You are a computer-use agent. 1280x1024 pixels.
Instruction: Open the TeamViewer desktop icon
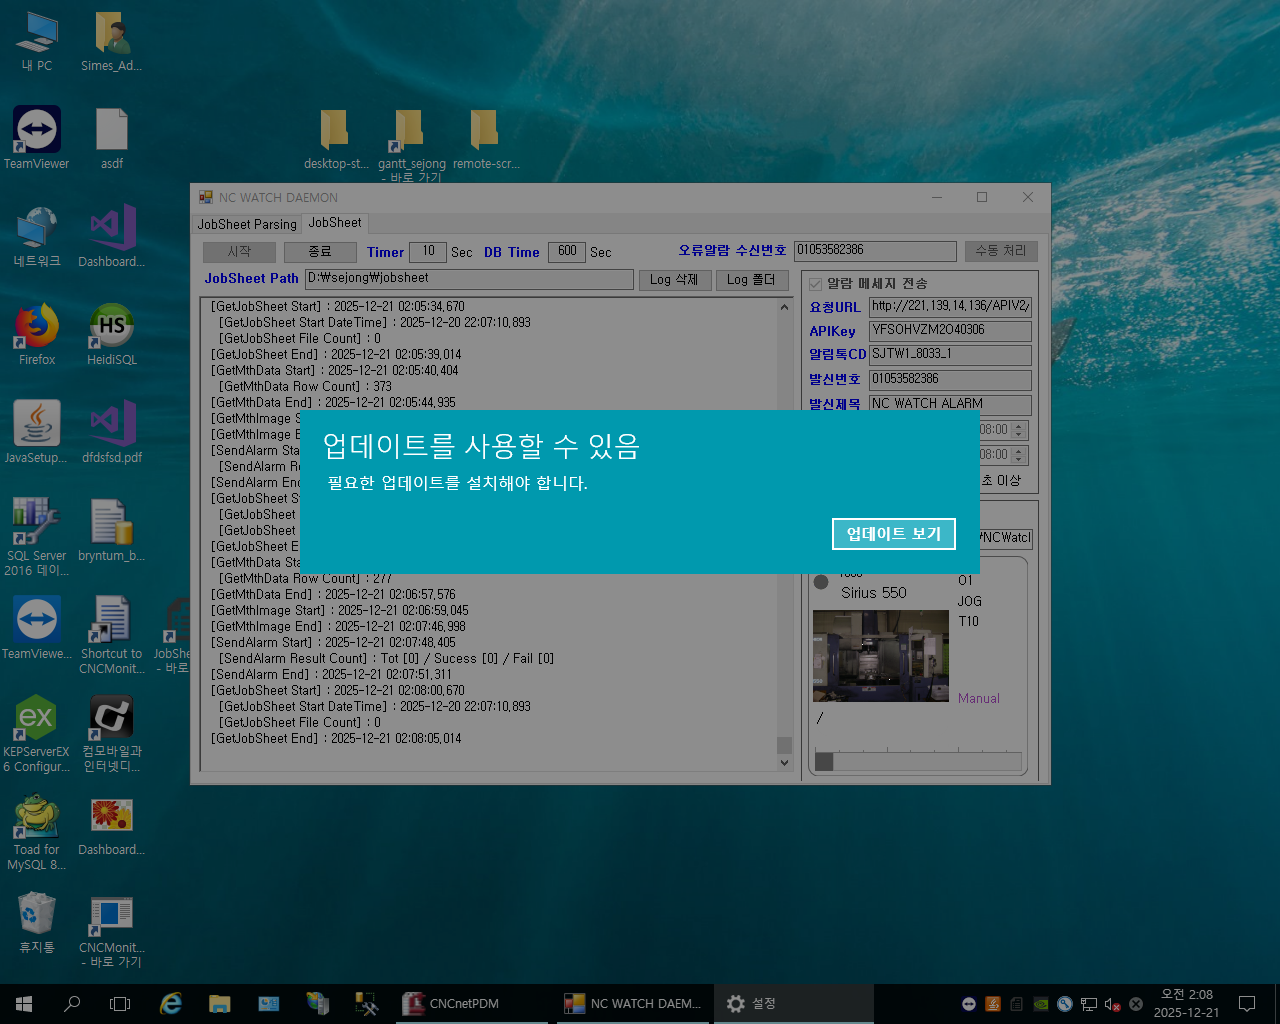(x=37, y=131)
